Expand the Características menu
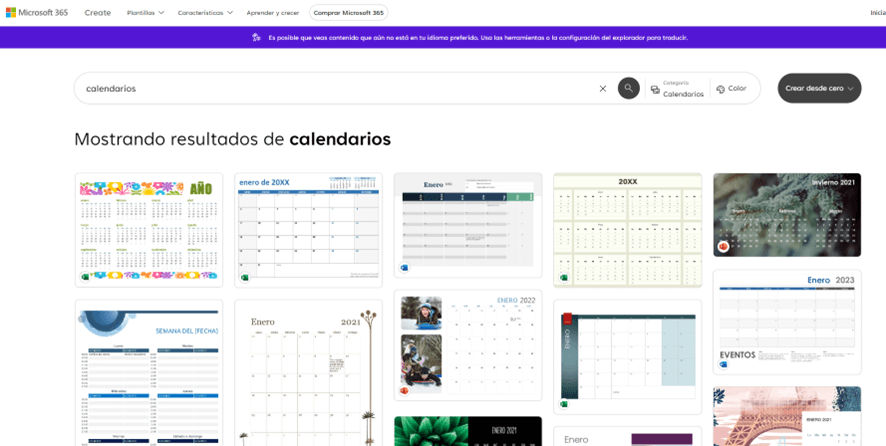The image size is (886, 446). (205, 12)
